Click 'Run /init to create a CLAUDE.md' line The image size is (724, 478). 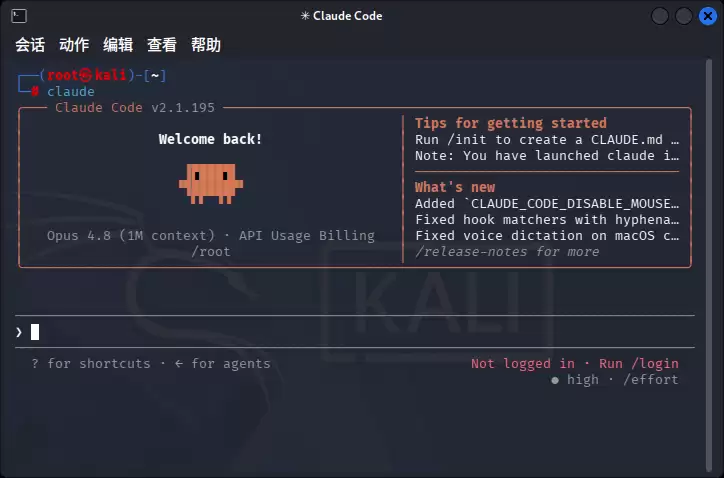pos(547,139)
